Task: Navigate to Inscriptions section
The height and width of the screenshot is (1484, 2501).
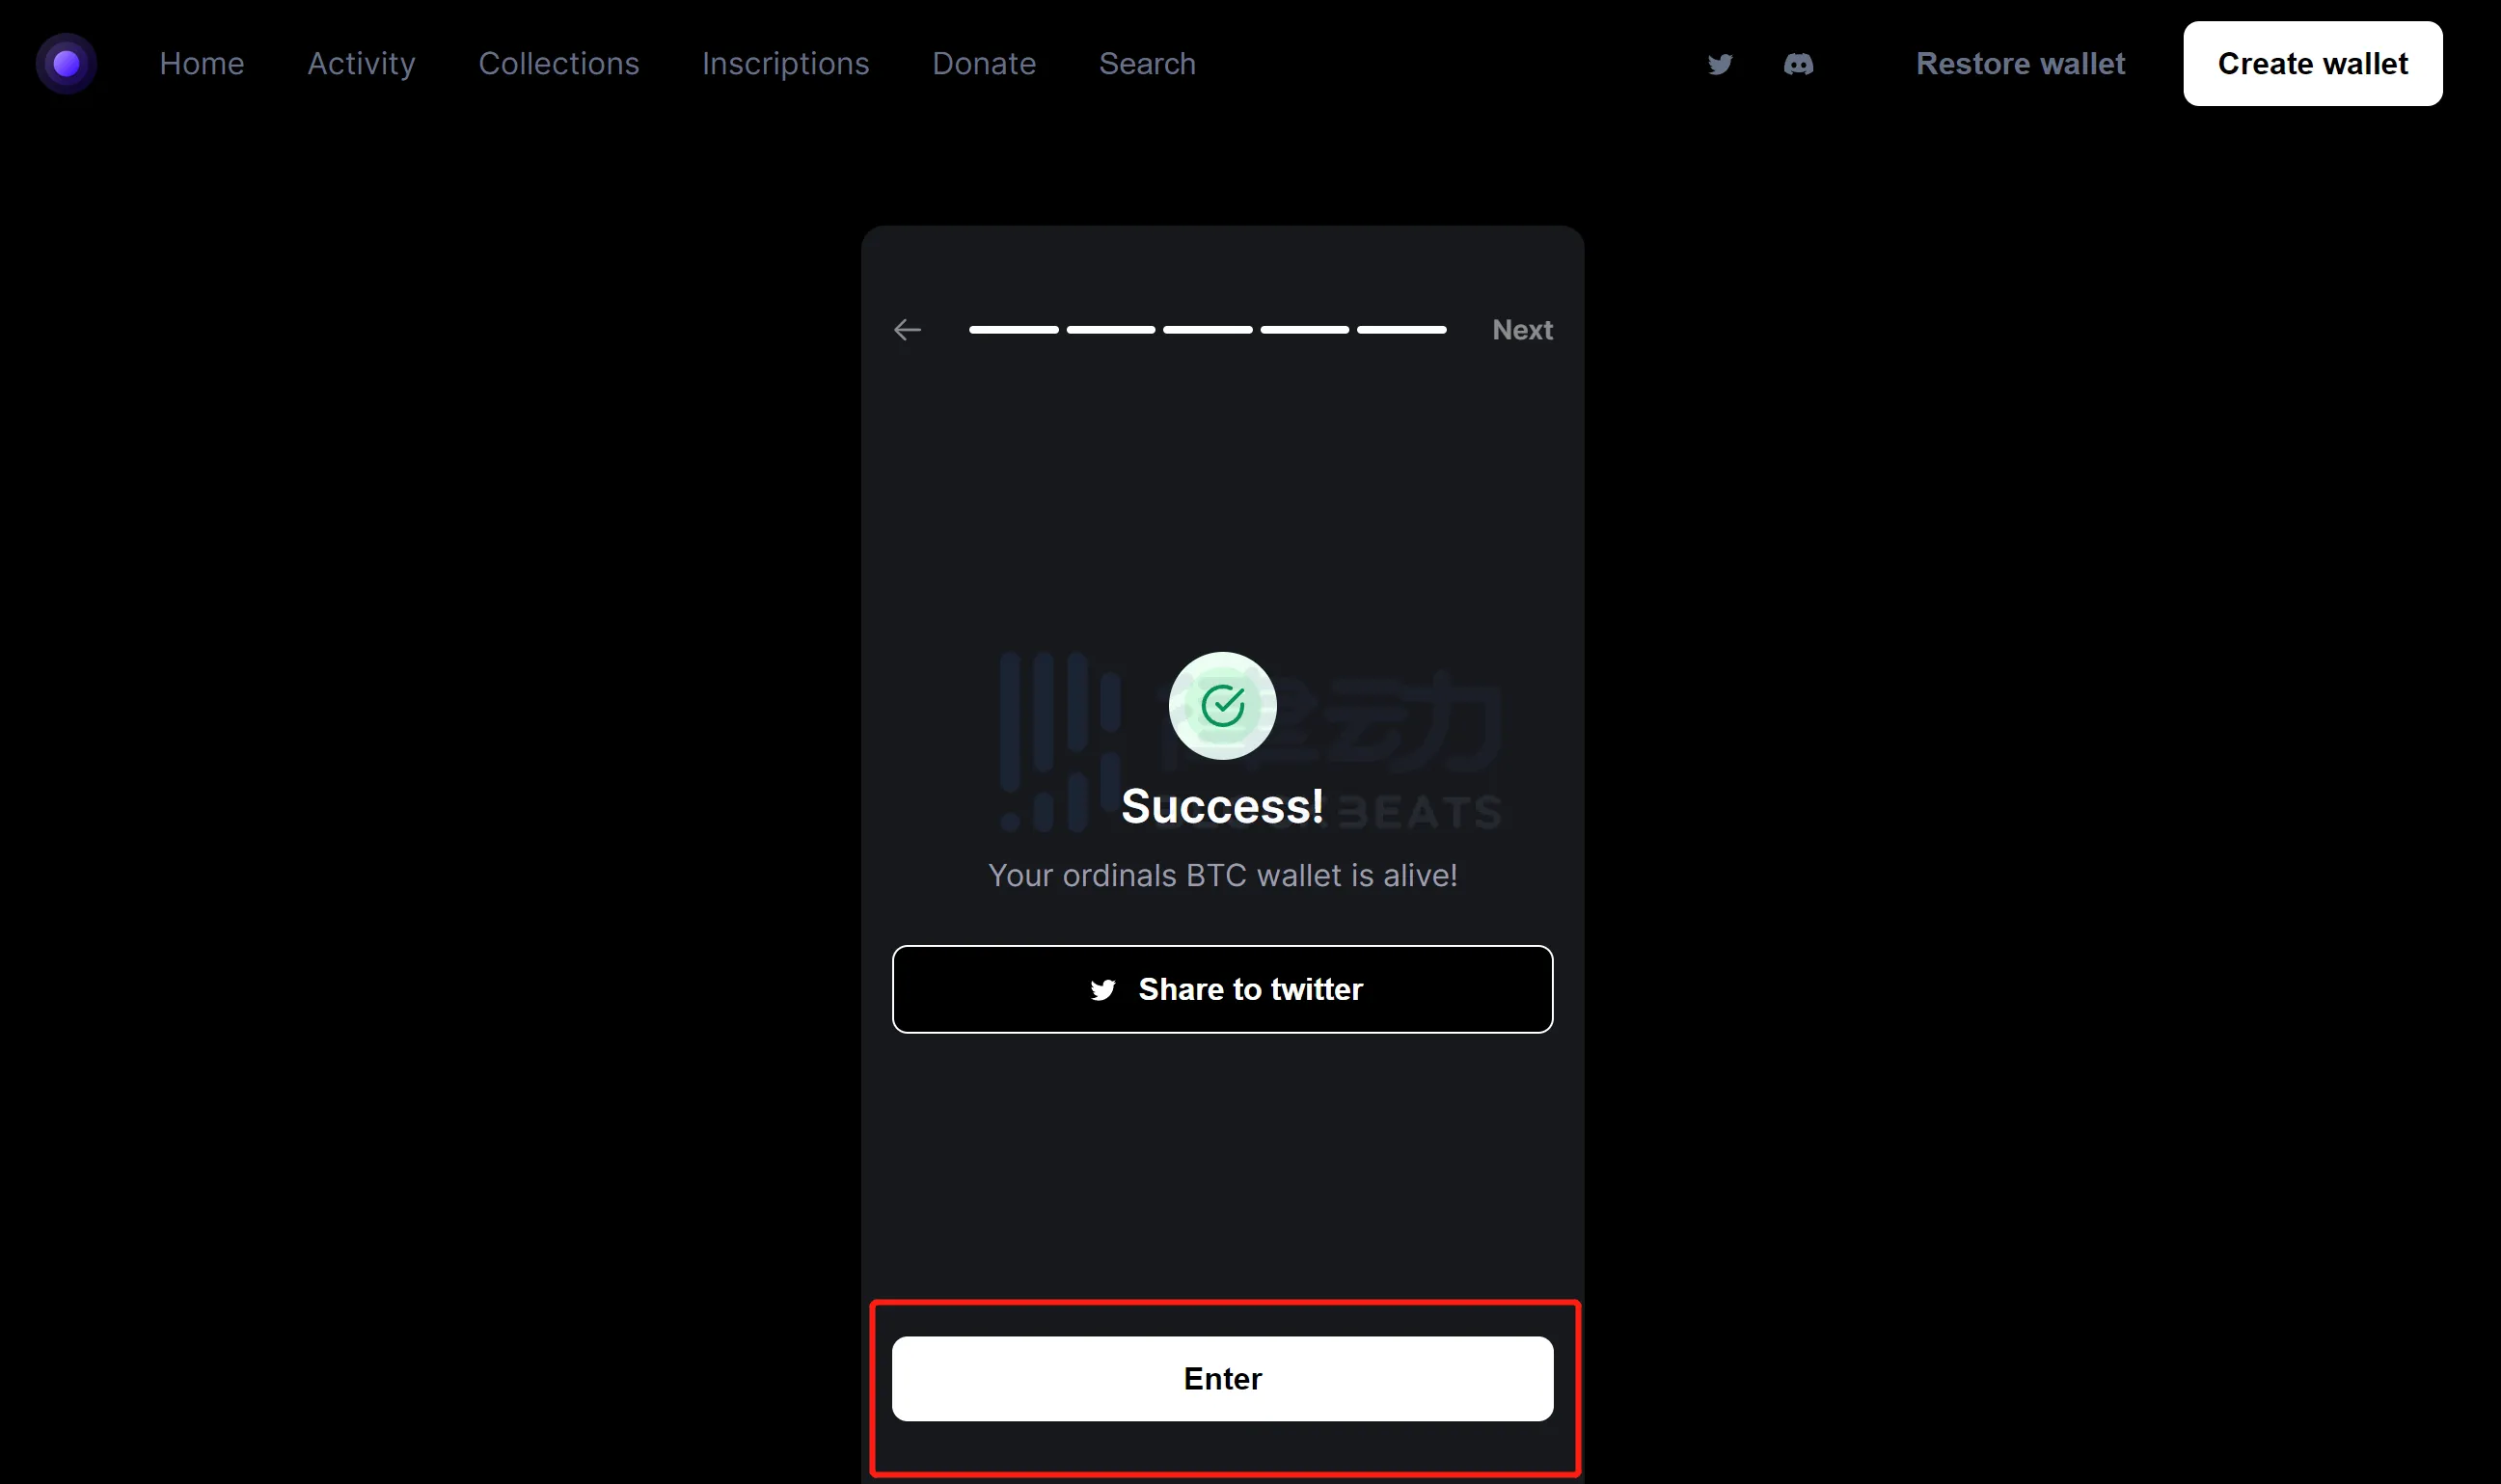Action: (x=784, y=64)
